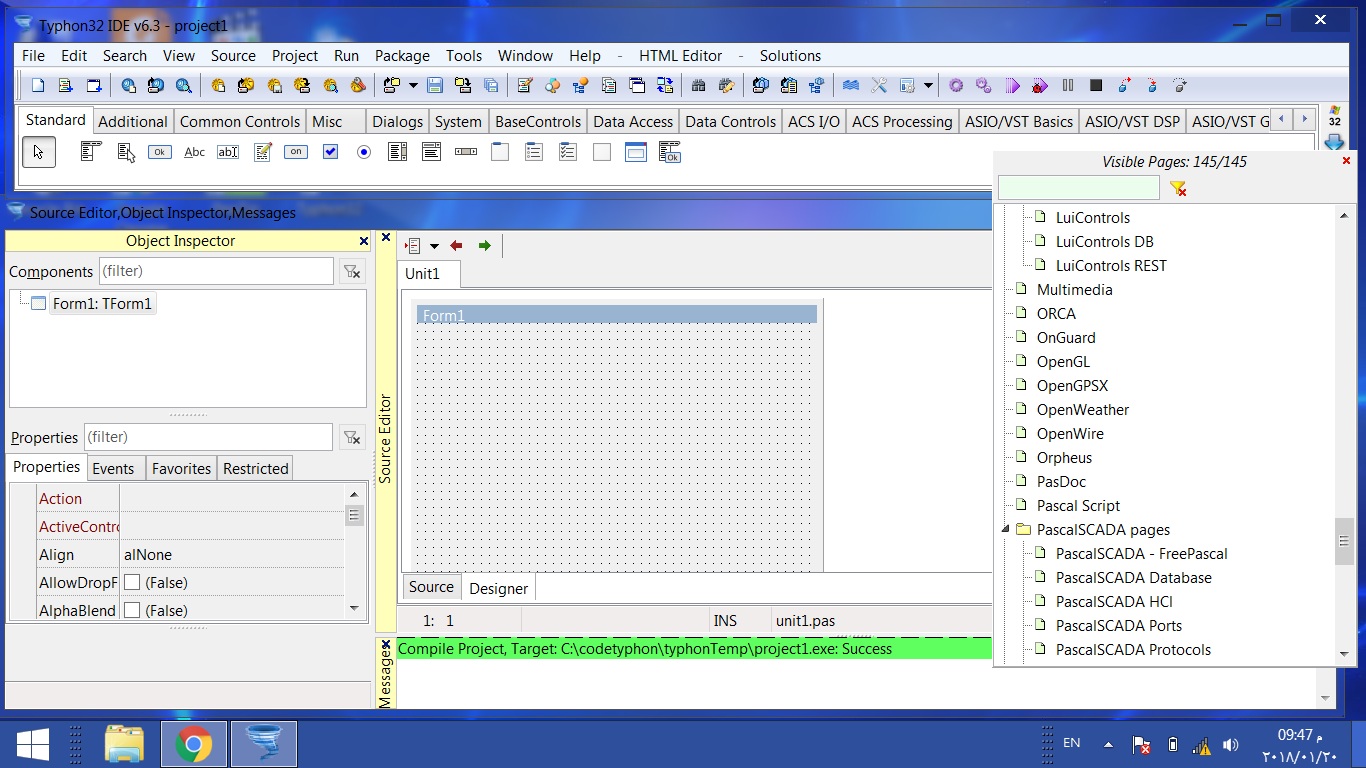Open Google Chrome from the taskbar

[x=193, y=744]
